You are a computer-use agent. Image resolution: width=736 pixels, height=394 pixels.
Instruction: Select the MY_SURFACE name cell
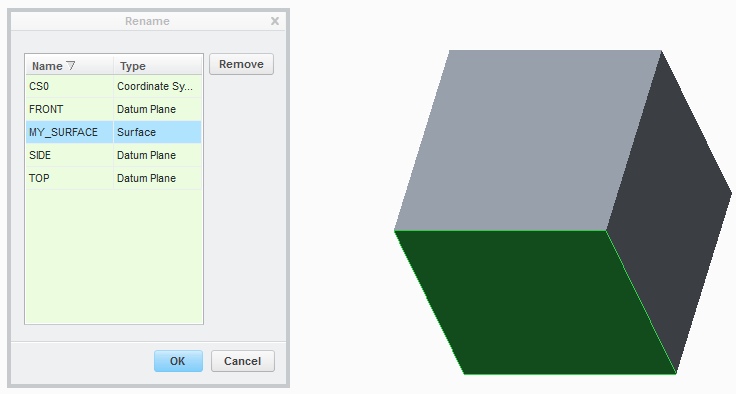[69, 132]
